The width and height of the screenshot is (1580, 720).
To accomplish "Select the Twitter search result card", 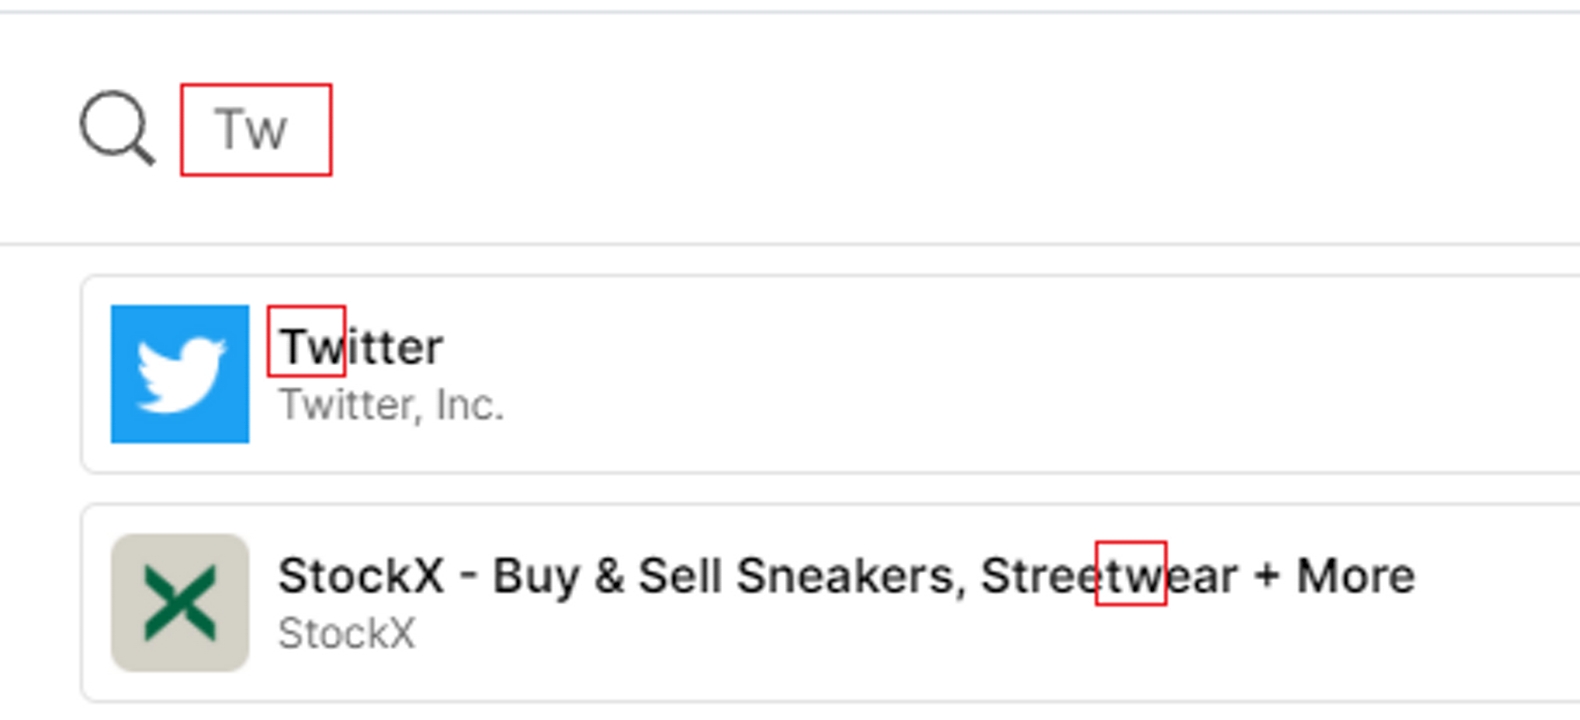I will tap(900, 374).
